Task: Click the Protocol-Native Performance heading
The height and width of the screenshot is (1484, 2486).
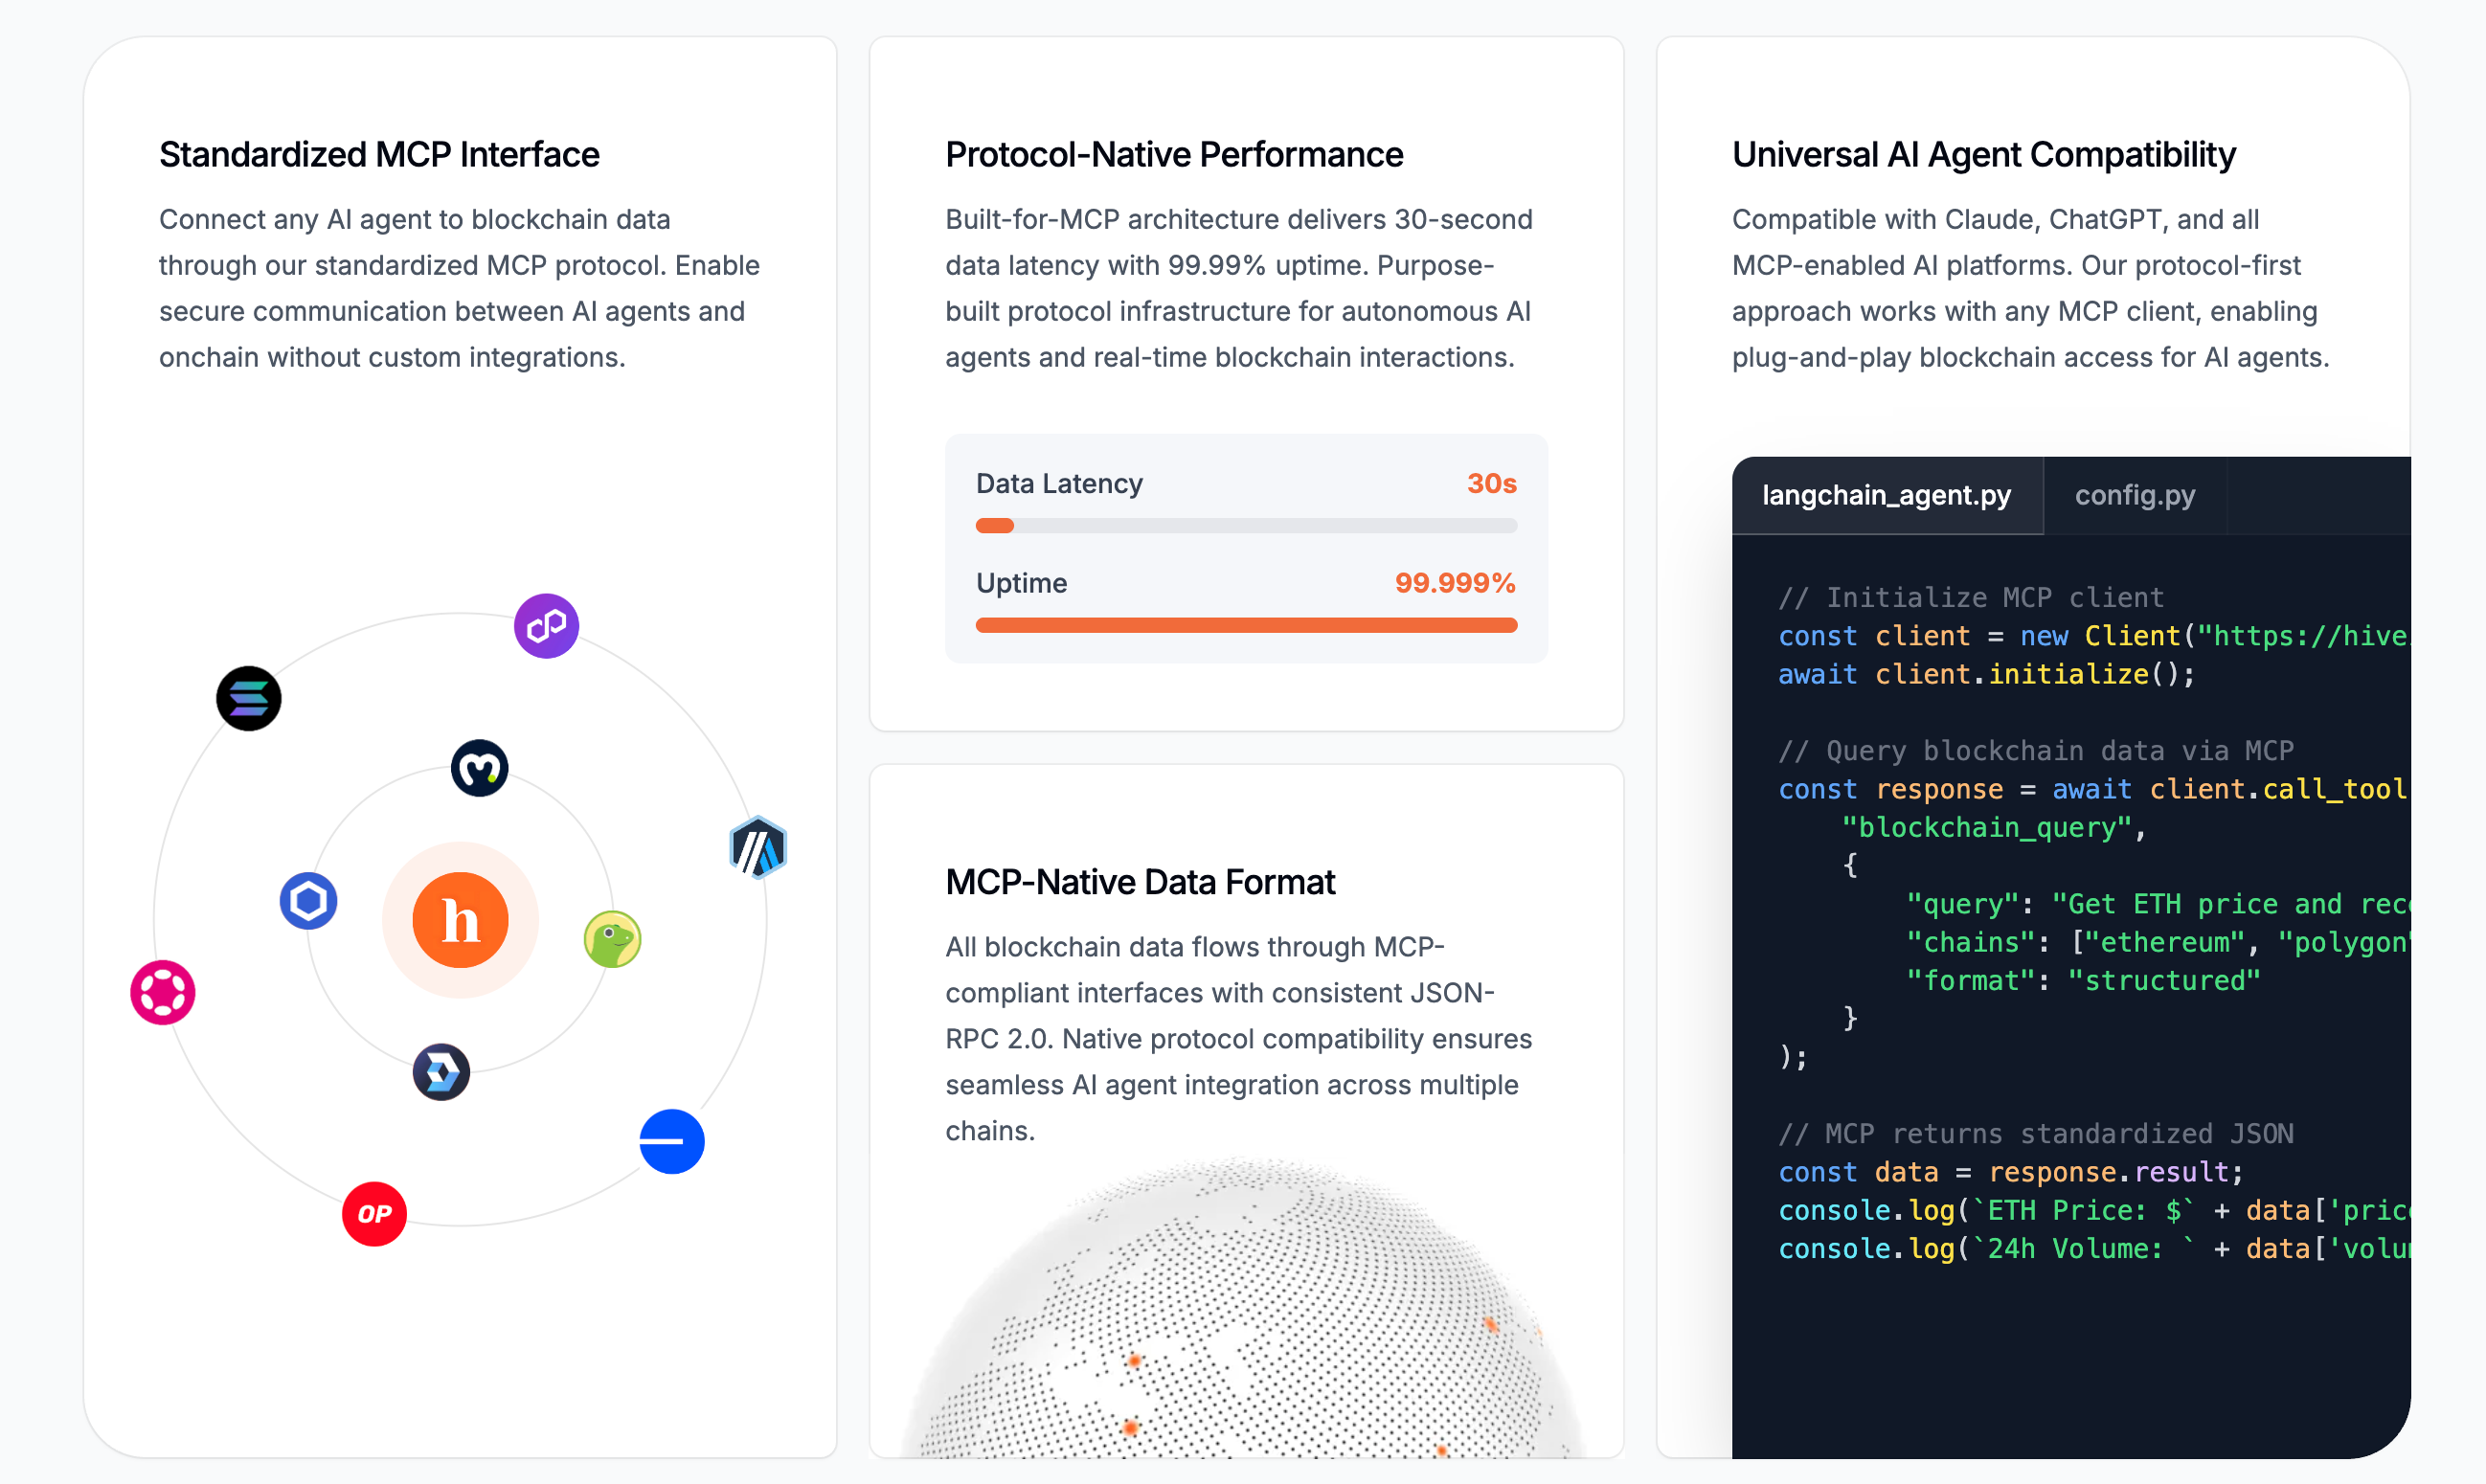Action: tap(1174, 155)
